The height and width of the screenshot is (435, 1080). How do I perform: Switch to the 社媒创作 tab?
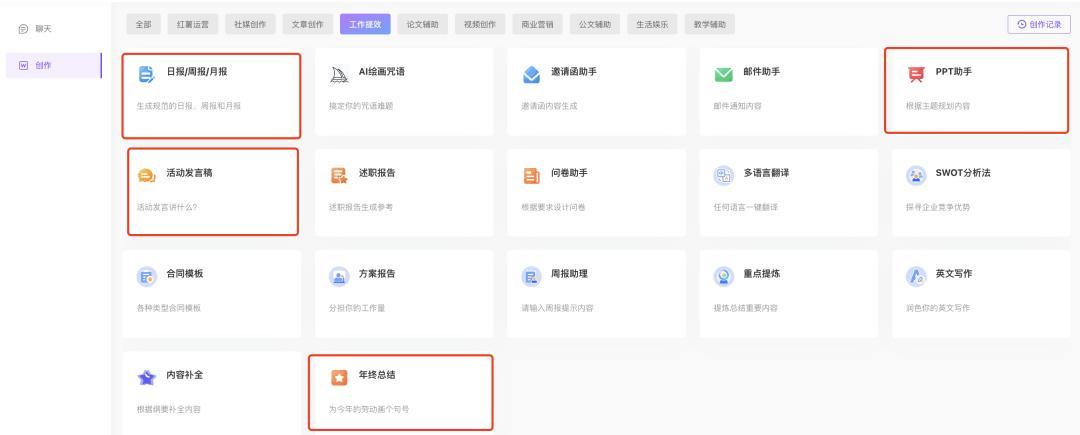coord(250,24)
